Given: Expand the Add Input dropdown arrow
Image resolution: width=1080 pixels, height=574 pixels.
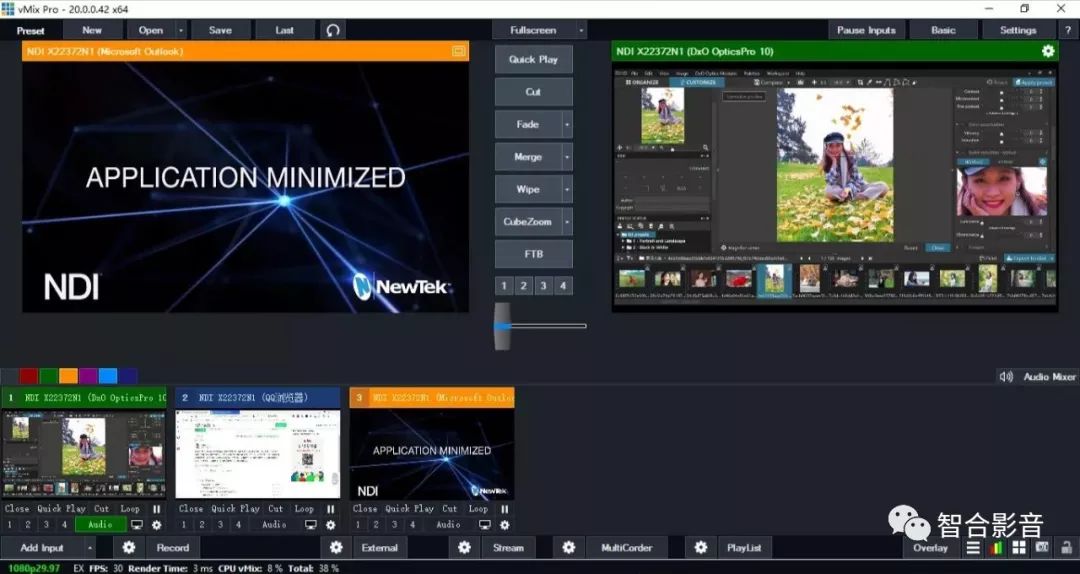Looking at the screenshot, I should coord(90,548).
